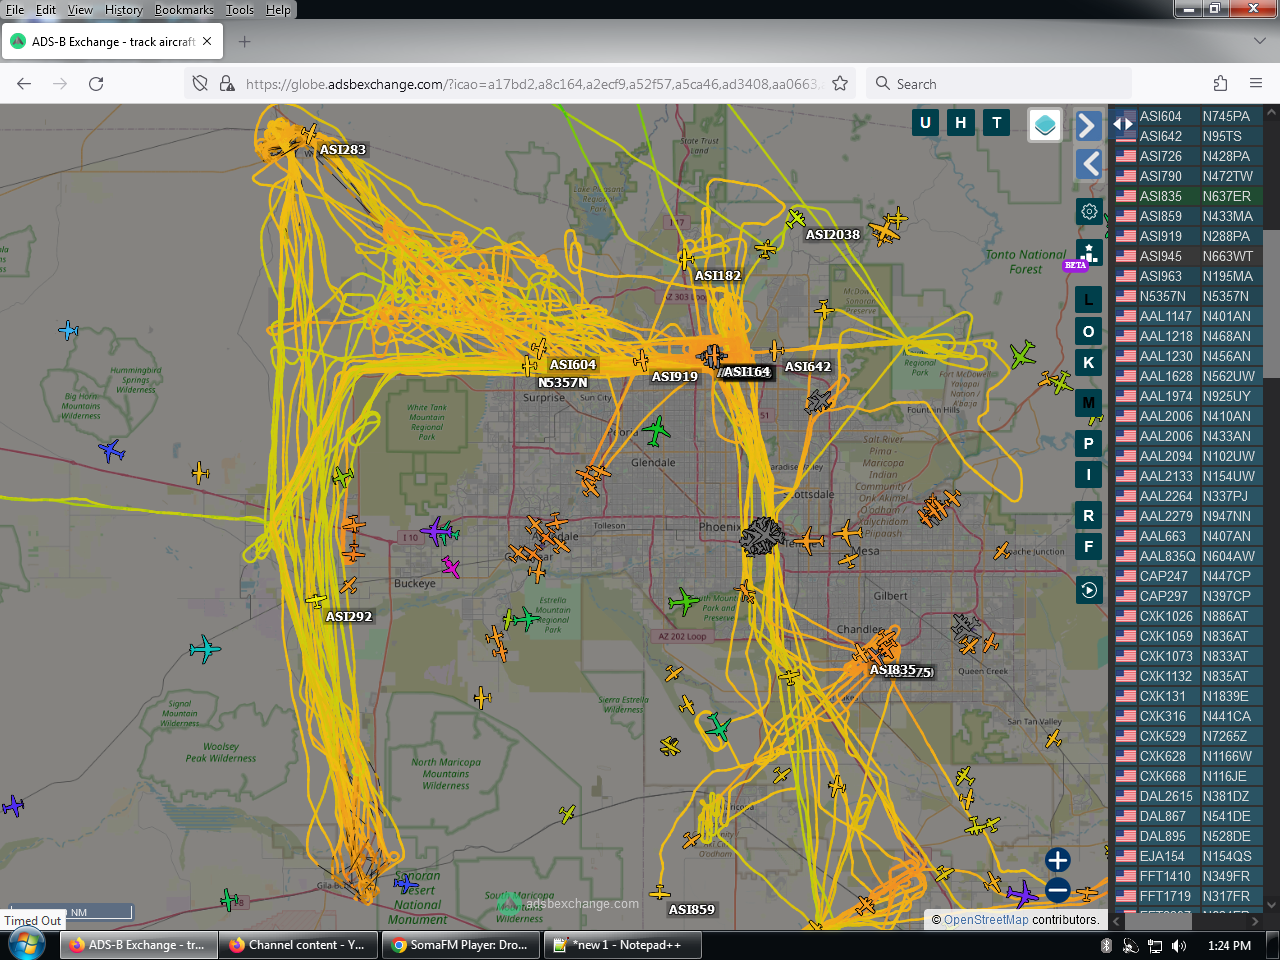Select CAP247 in the aircraft list
Viewport: 1280px width, 960px height.
tap(1188, 576)
